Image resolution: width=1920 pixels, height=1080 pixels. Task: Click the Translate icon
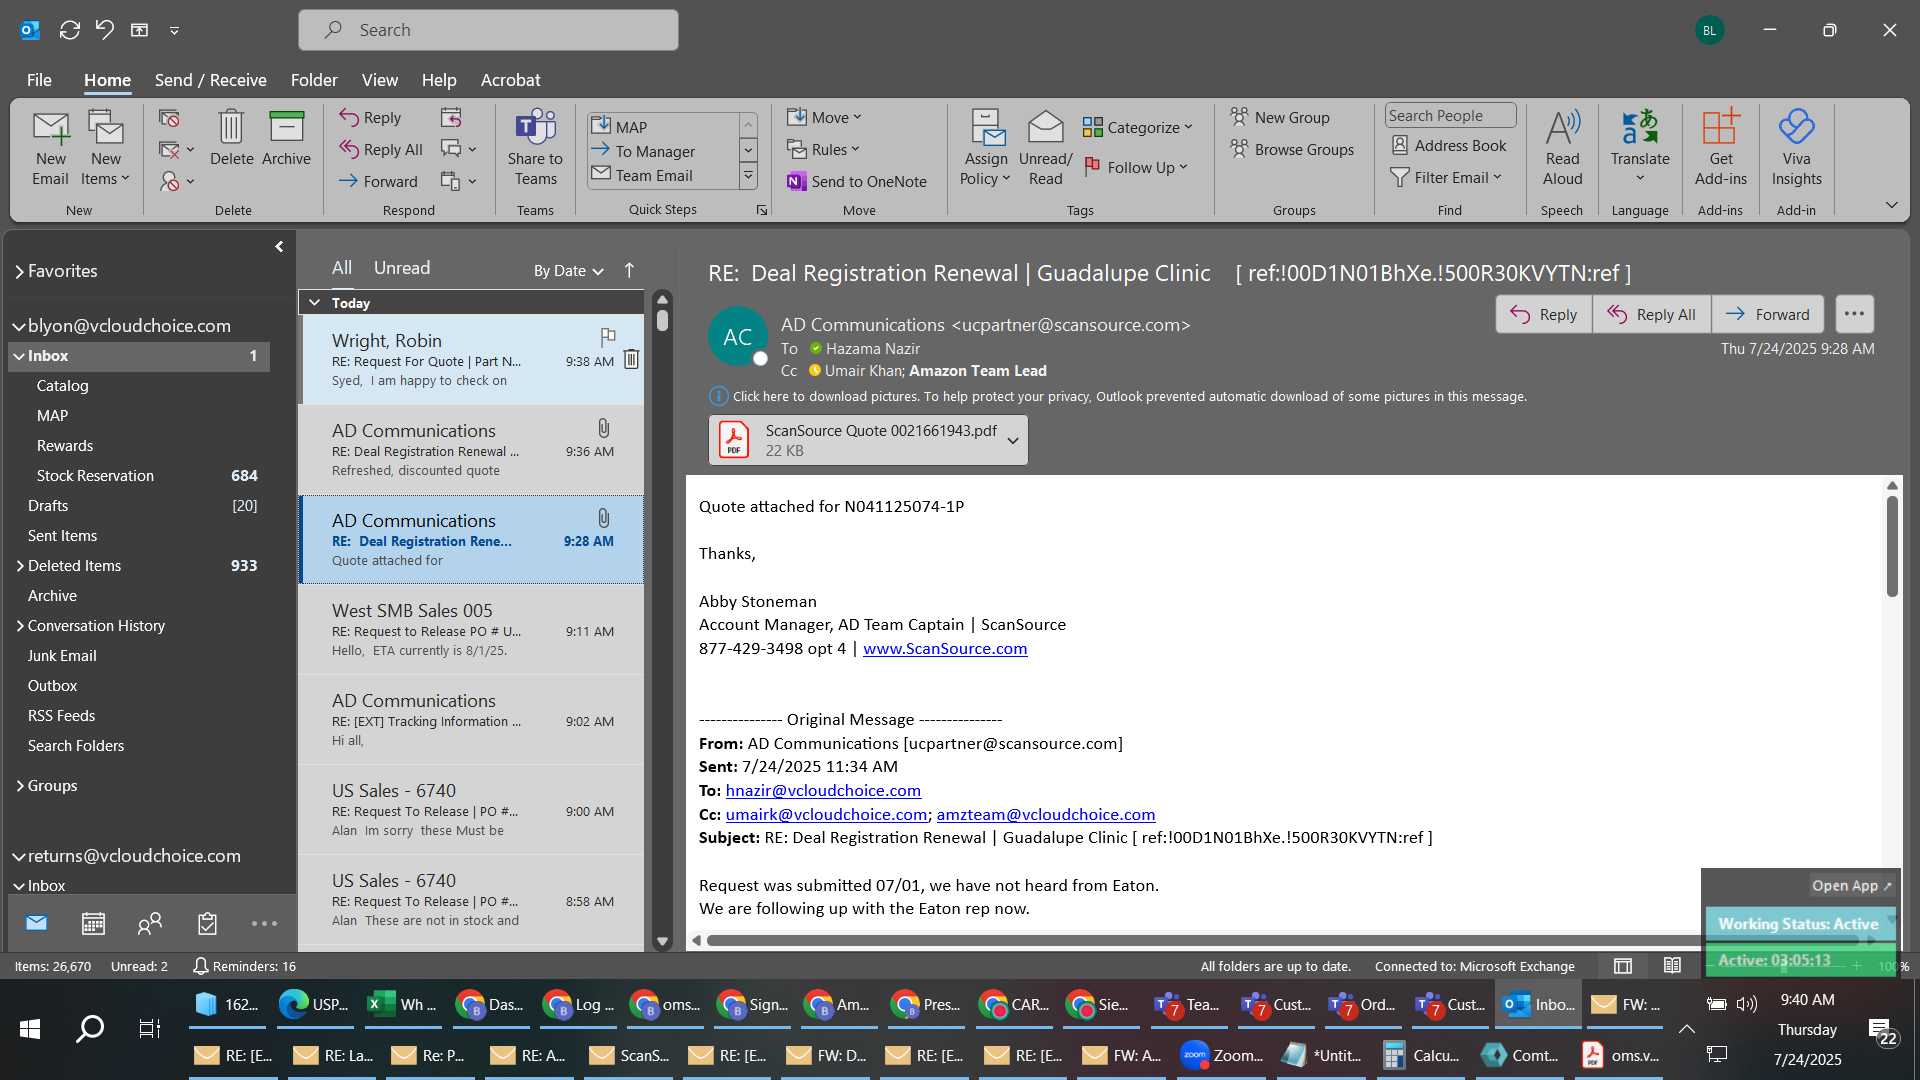(x=1640, y=148)
